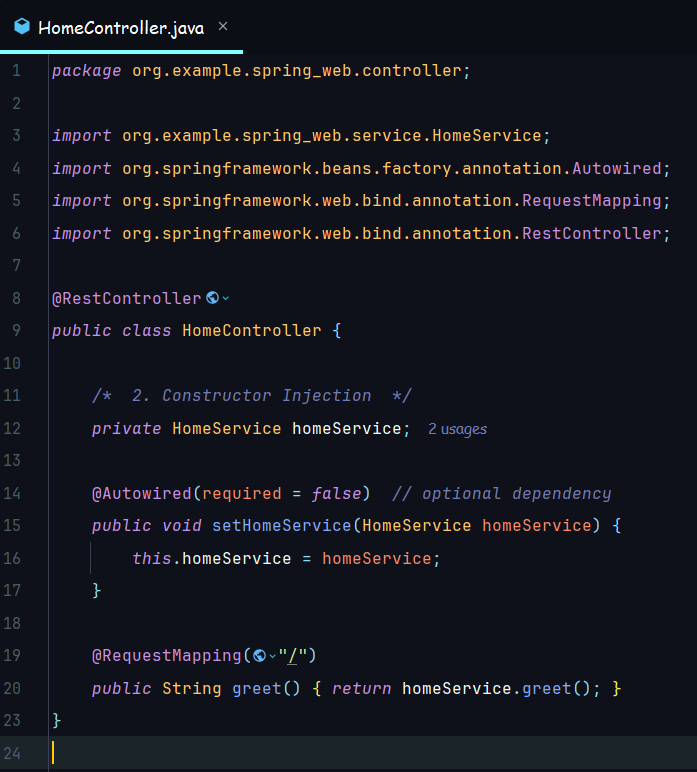Click the @RestController annotation on line 8
The image size is (697, 772).
(127, 298)
